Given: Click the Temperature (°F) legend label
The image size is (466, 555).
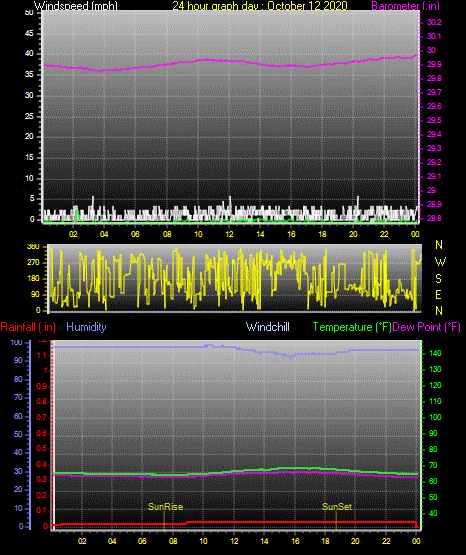Looking at the screenshot, I should [352, 327].
